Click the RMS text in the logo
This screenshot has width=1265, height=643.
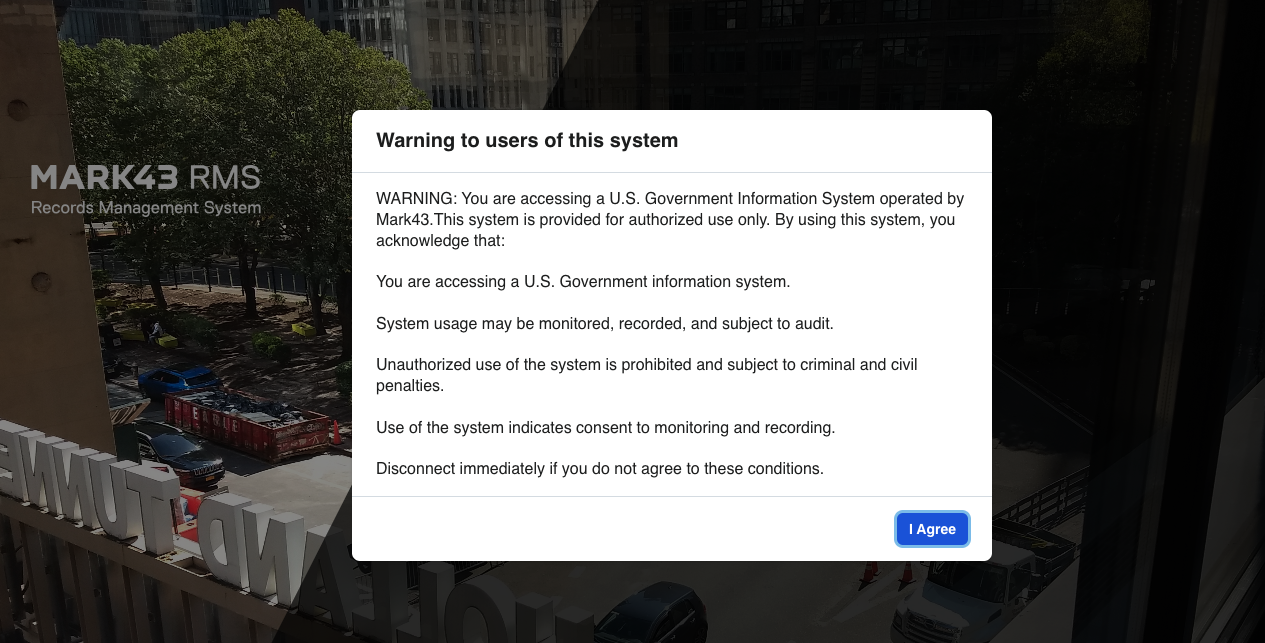[224, 178]
